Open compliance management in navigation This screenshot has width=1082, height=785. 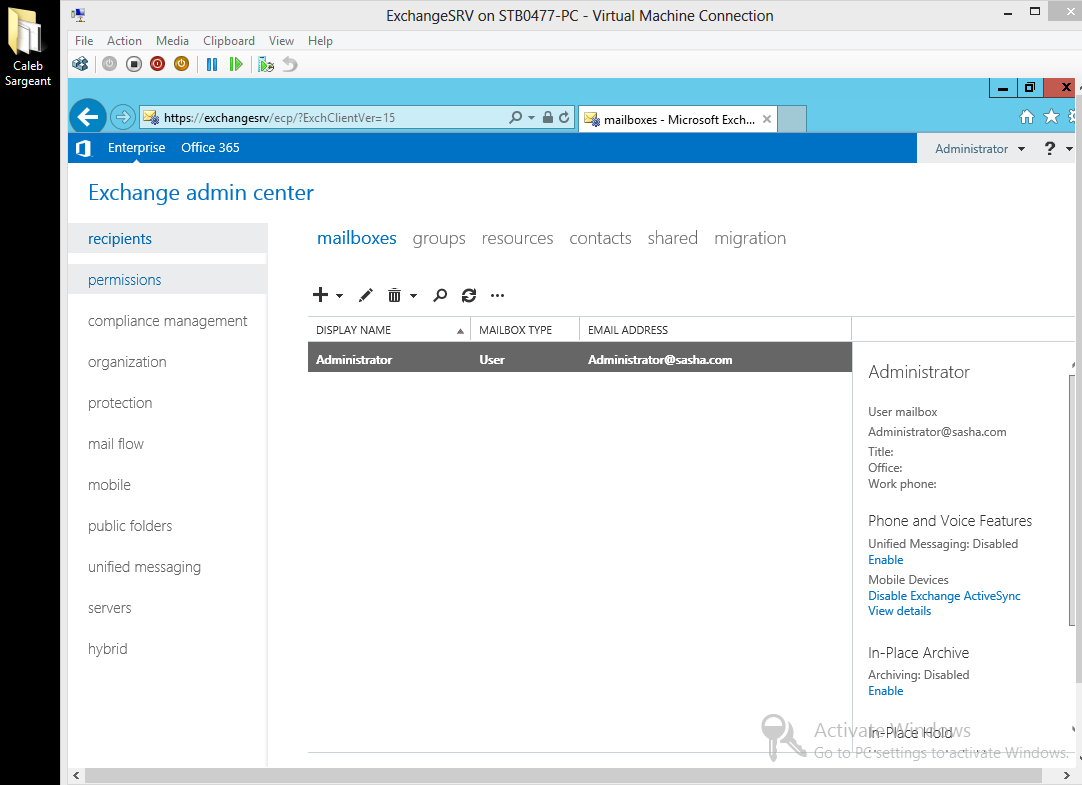(x=168, y=321)
